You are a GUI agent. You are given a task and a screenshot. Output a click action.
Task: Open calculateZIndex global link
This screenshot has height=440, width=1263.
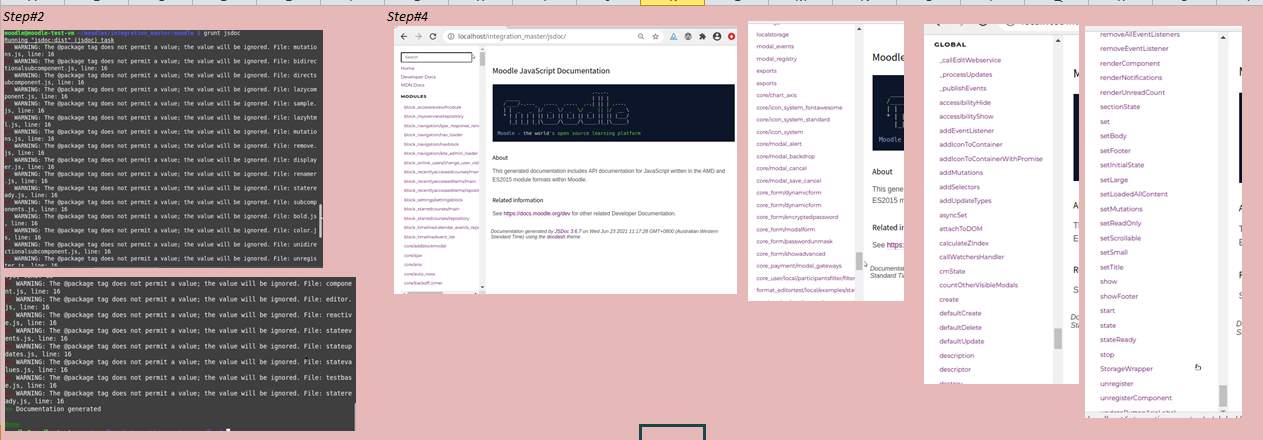click(965, 242)
